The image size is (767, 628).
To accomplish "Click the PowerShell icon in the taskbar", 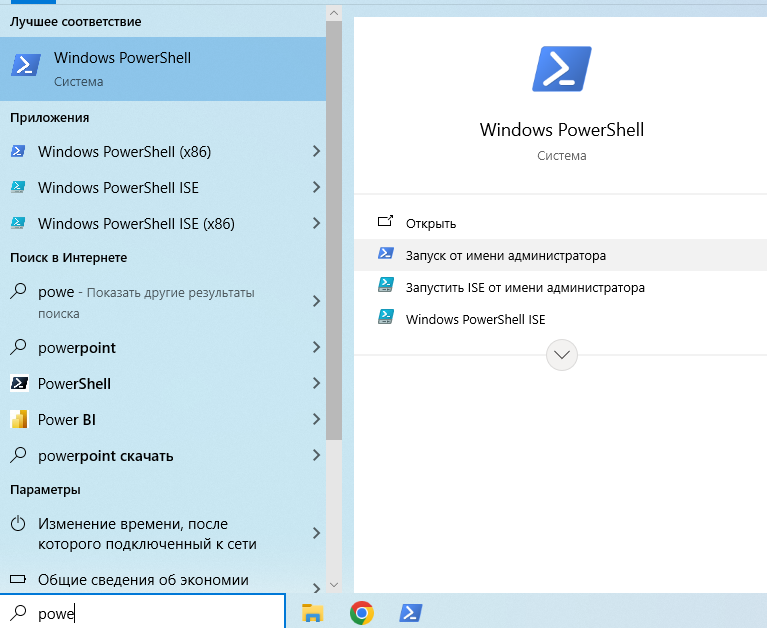I will click(410, 613).
